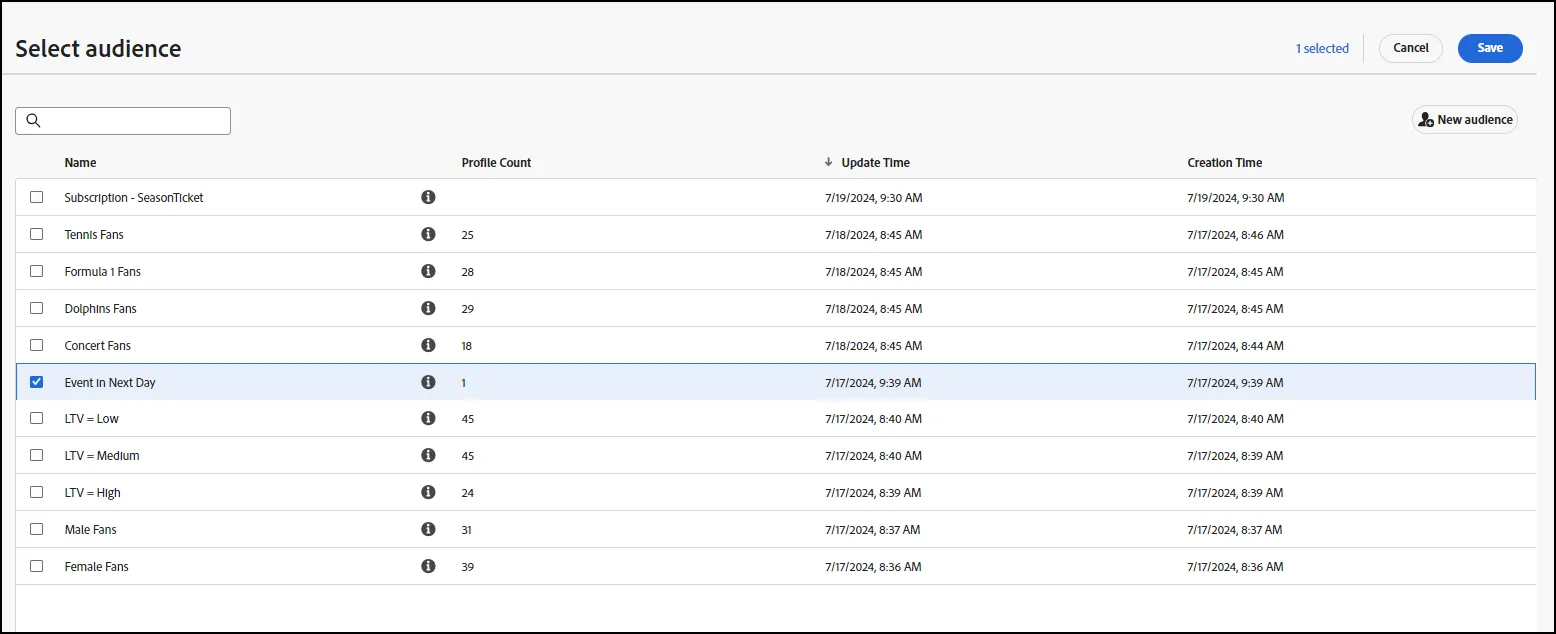Create a New audience
This screenshot has height=634, width=1556.
coord(1465,120)
